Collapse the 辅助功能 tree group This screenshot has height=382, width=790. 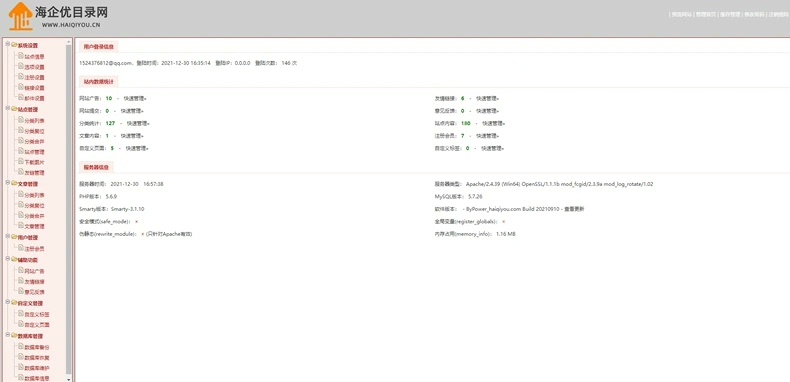tap(8, 260)
